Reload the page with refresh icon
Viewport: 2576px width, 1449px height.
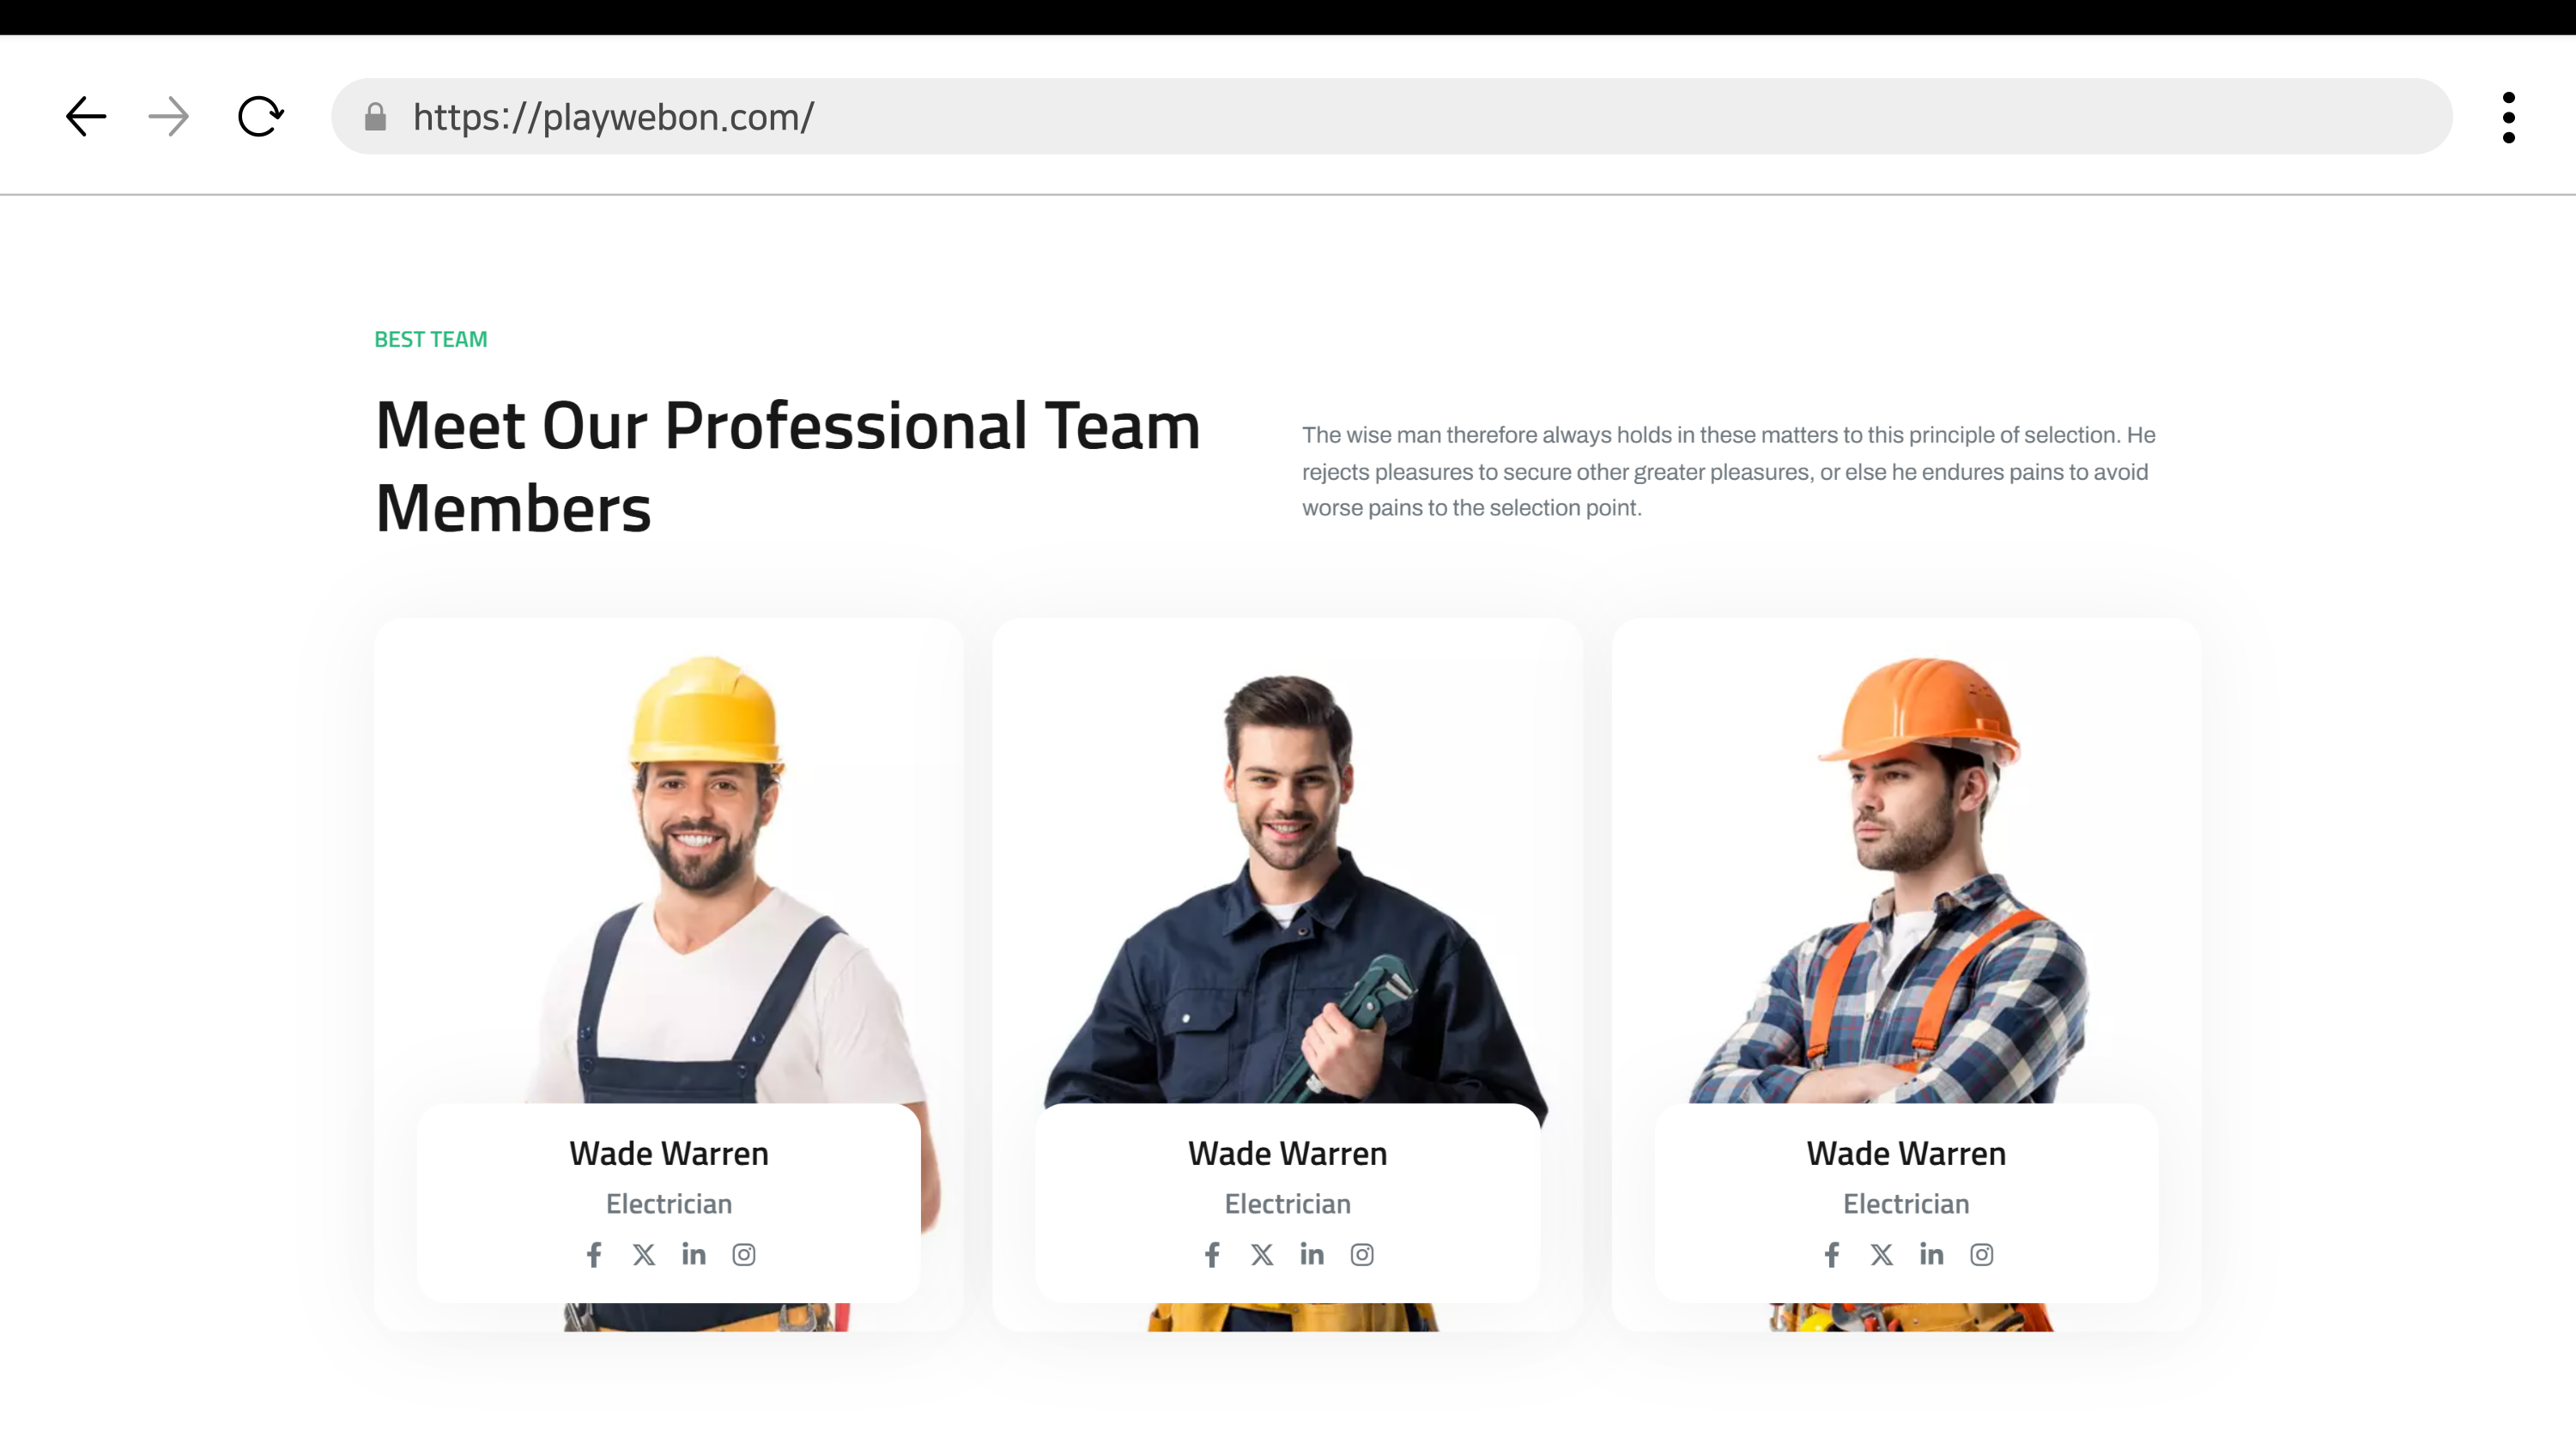coord(260,117)
